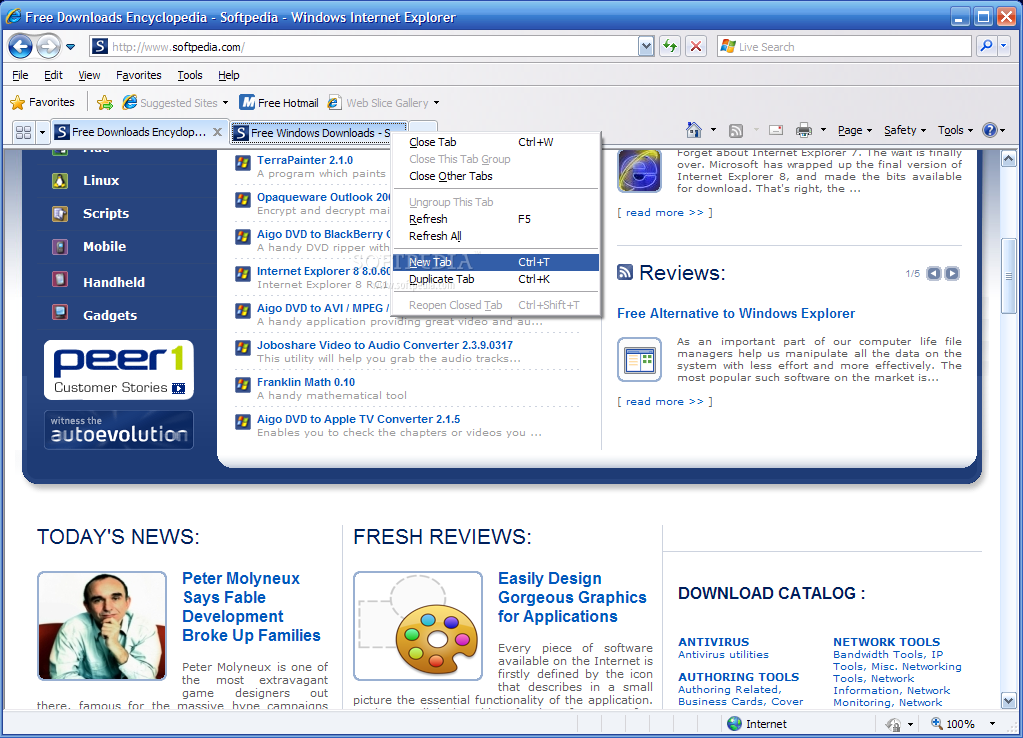Open the Tools menu in menu bar
Image resolution: width=1023 pixels, height=738 pixels.
[x=190, y=75]
